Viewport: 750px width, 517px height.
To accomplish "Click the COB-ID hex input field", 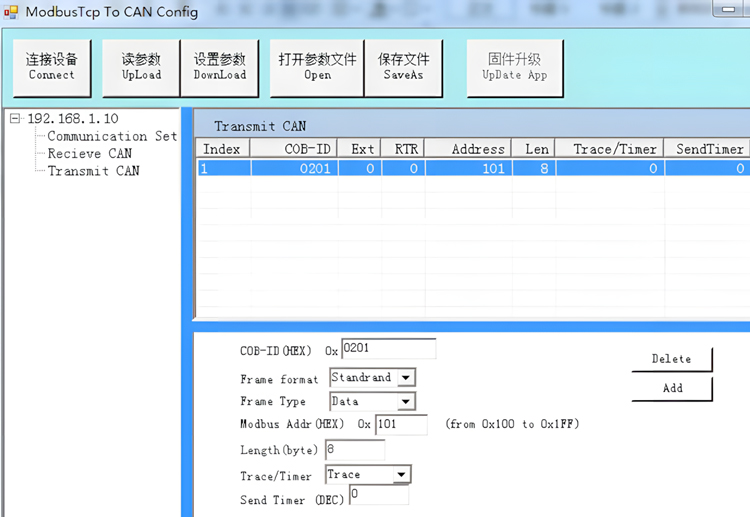I will [388, 348].
